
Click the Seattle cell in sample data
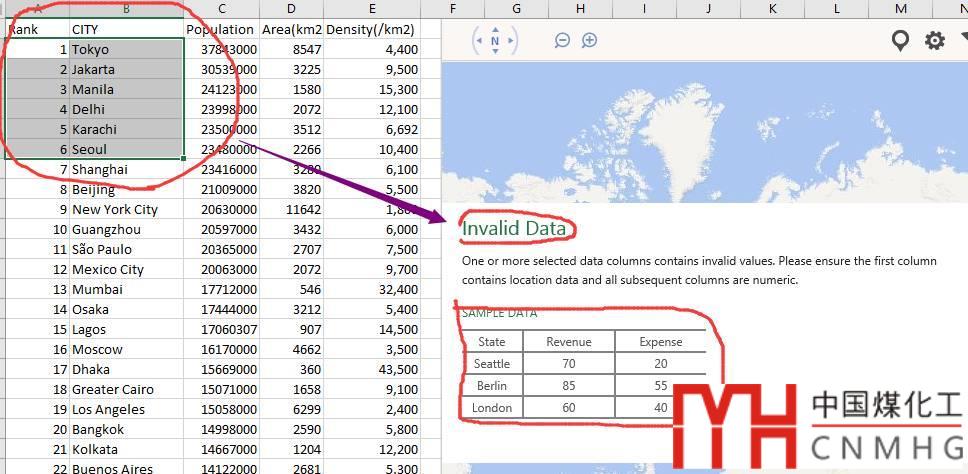point(492,364)
